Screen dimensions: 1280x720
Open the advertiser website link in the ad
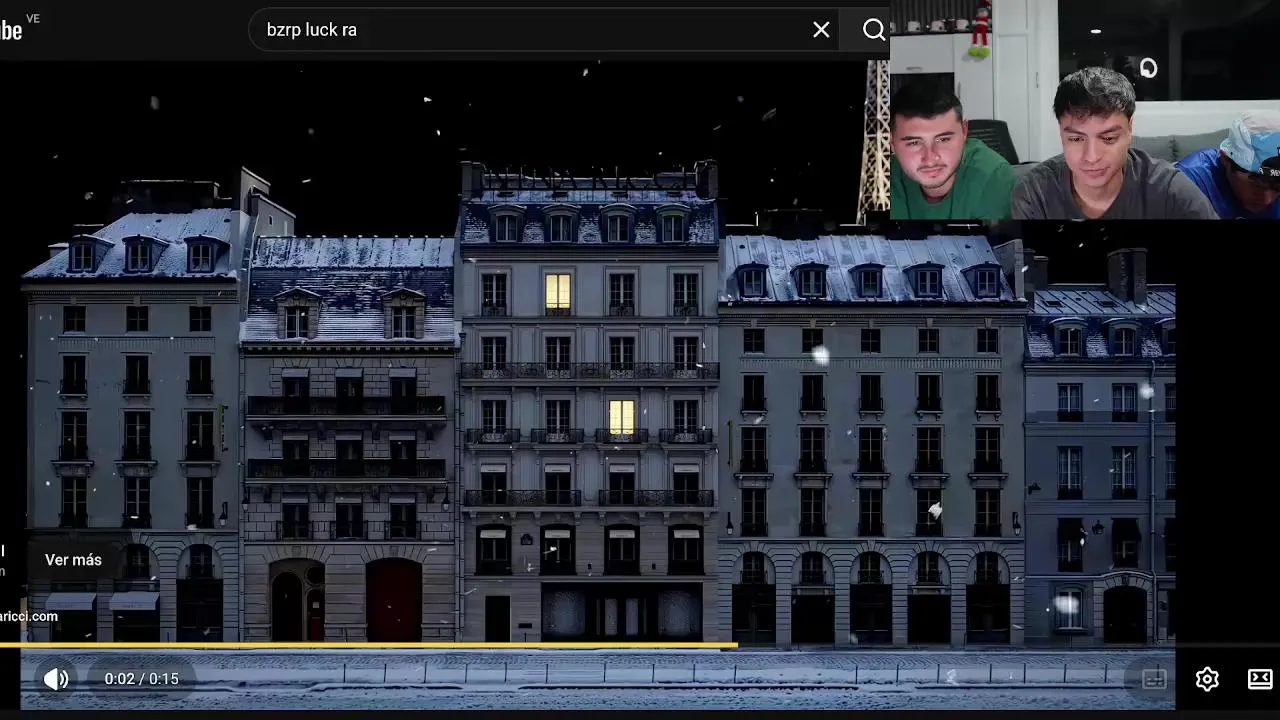[x=29, y=616]
